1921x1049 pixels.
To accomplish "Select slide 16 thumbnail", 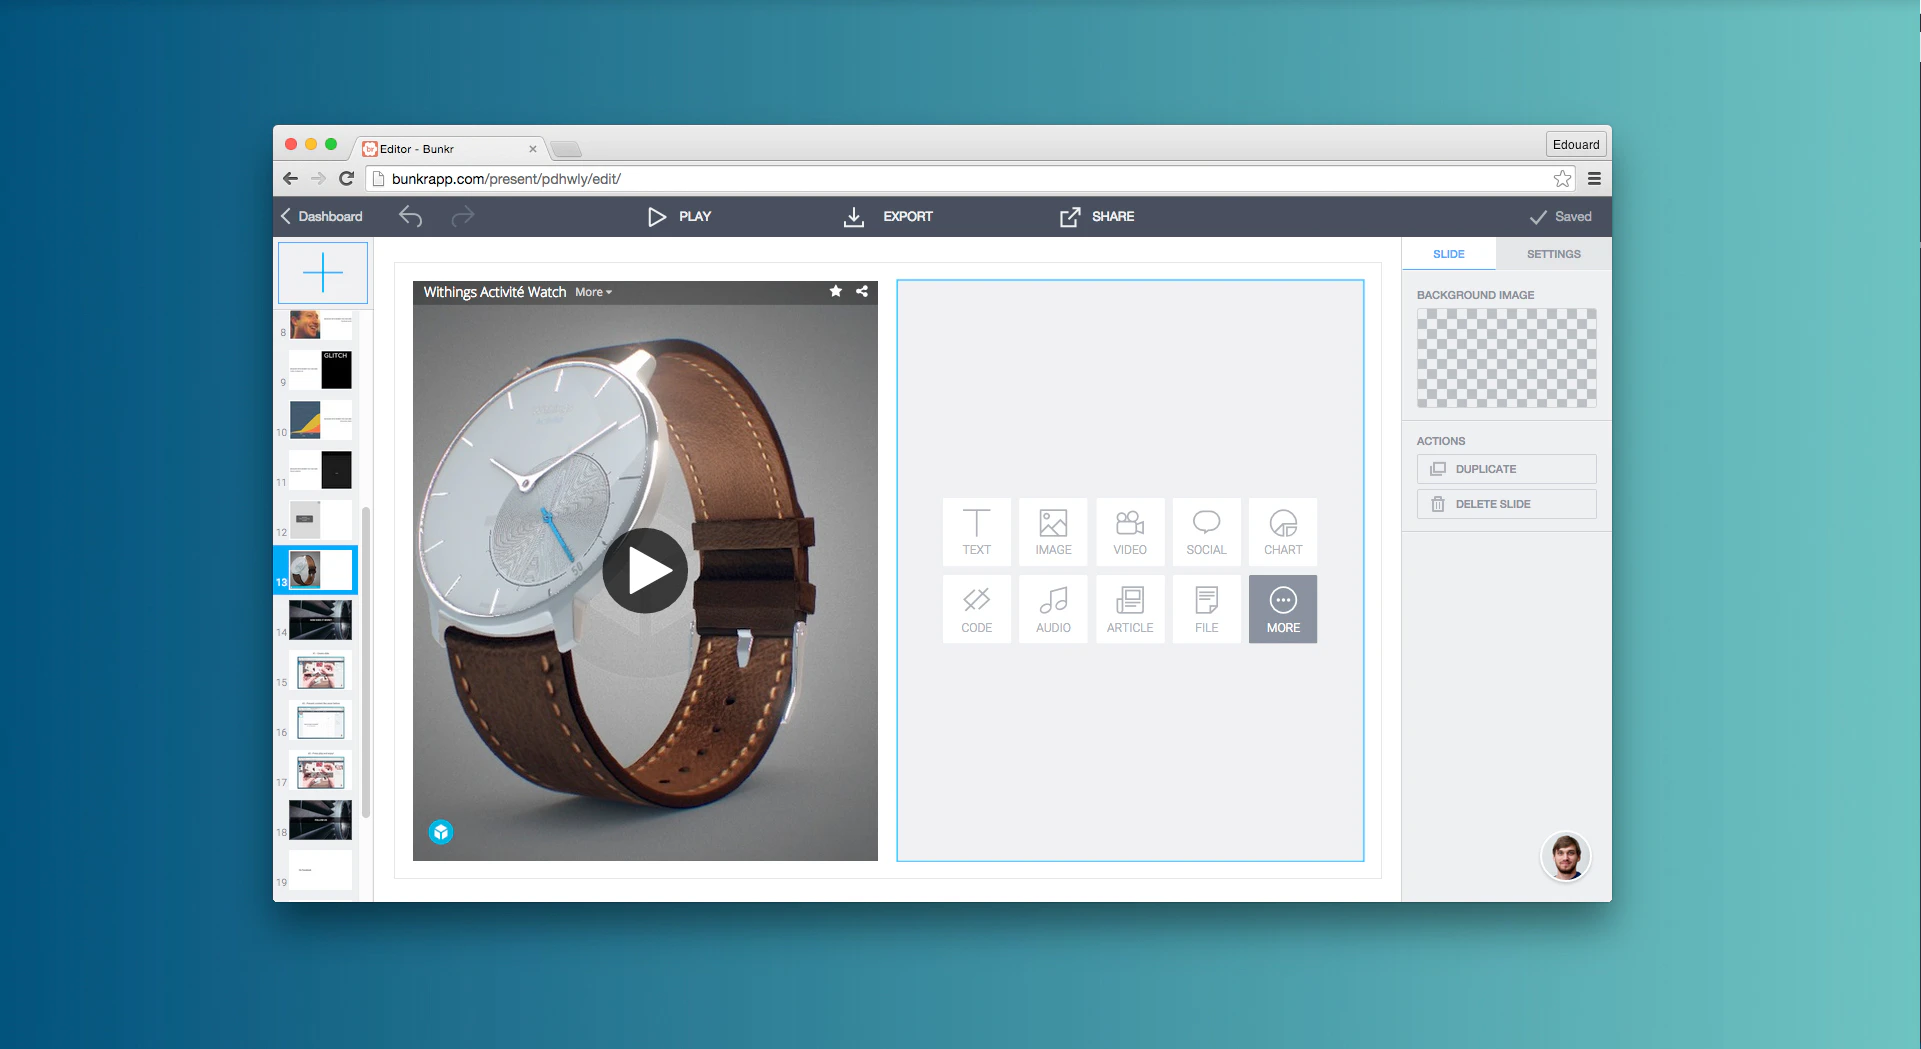I will click(x=320, y=720).
